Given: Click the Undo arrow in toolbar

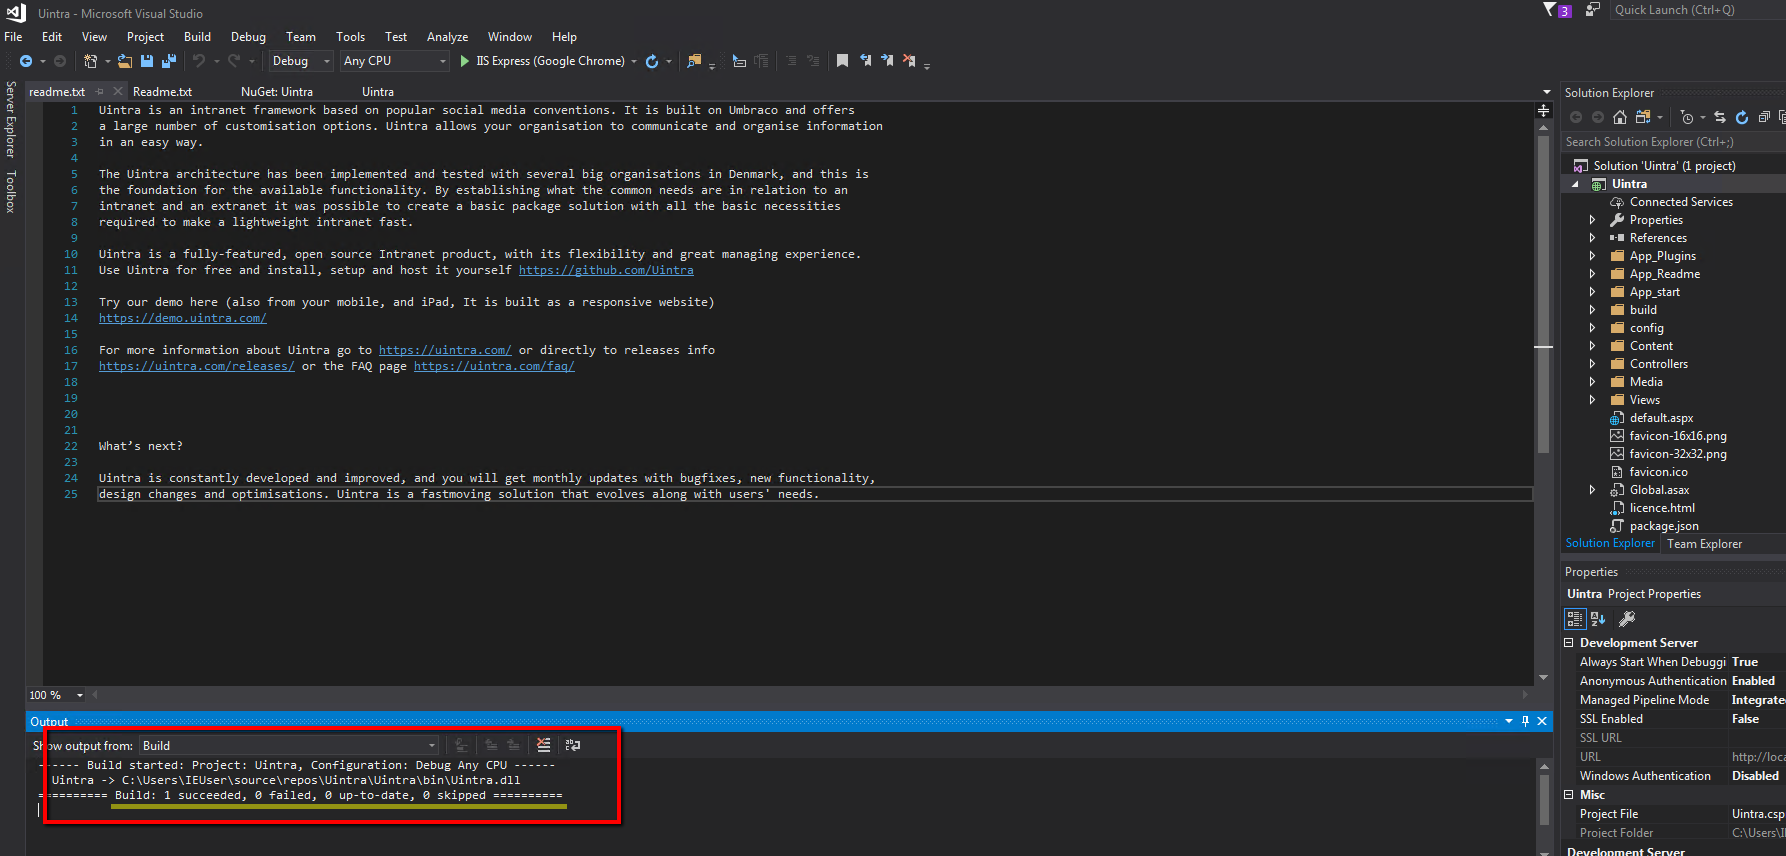Looking at the screenshot, I should (x=199, y=61).
